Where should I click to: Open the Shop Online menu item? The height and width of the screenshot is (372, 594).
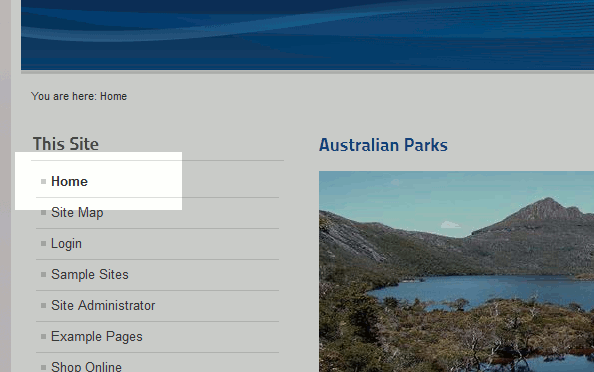pyautogui.click(x=86, y=367)
